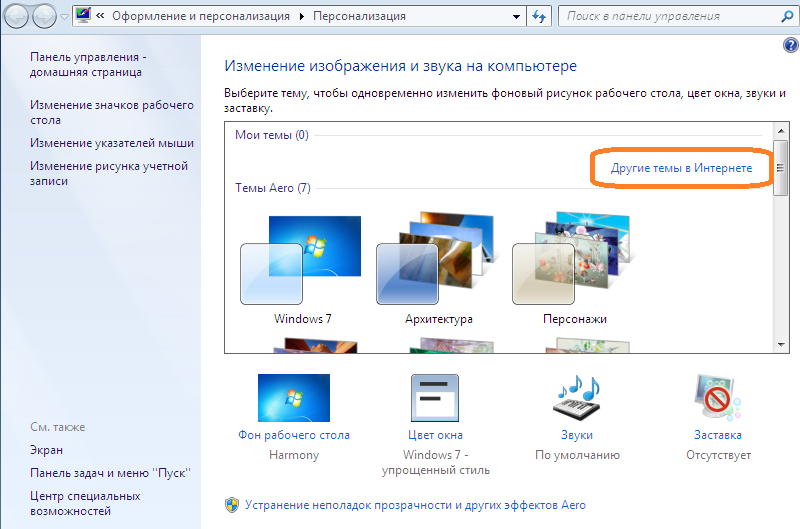Click the Мои темы (0) header
Screen dimensions: 800x529
pyautogui.click(x=272, y=135)
